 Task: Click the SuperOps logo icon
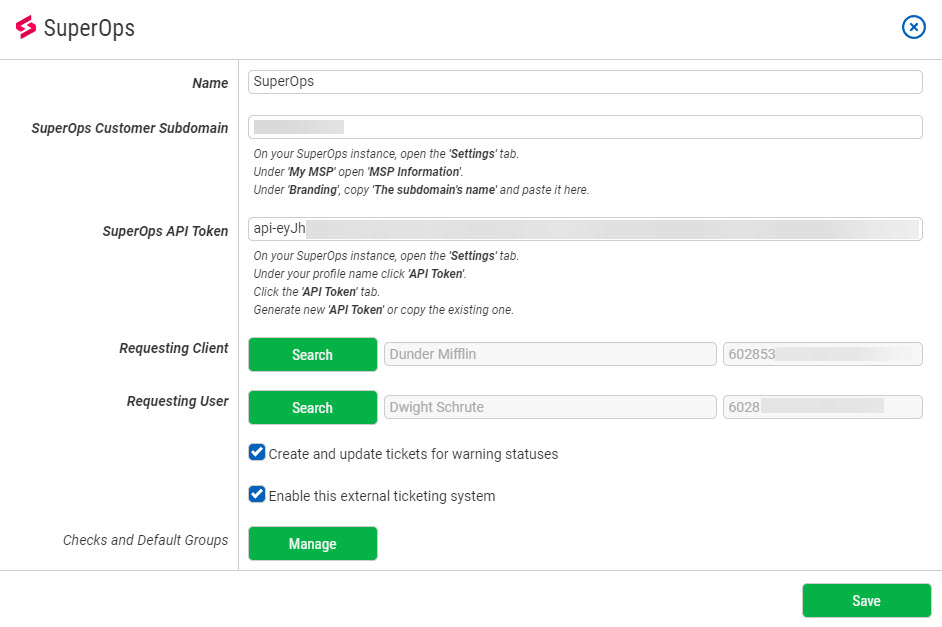tap(25, 28)
